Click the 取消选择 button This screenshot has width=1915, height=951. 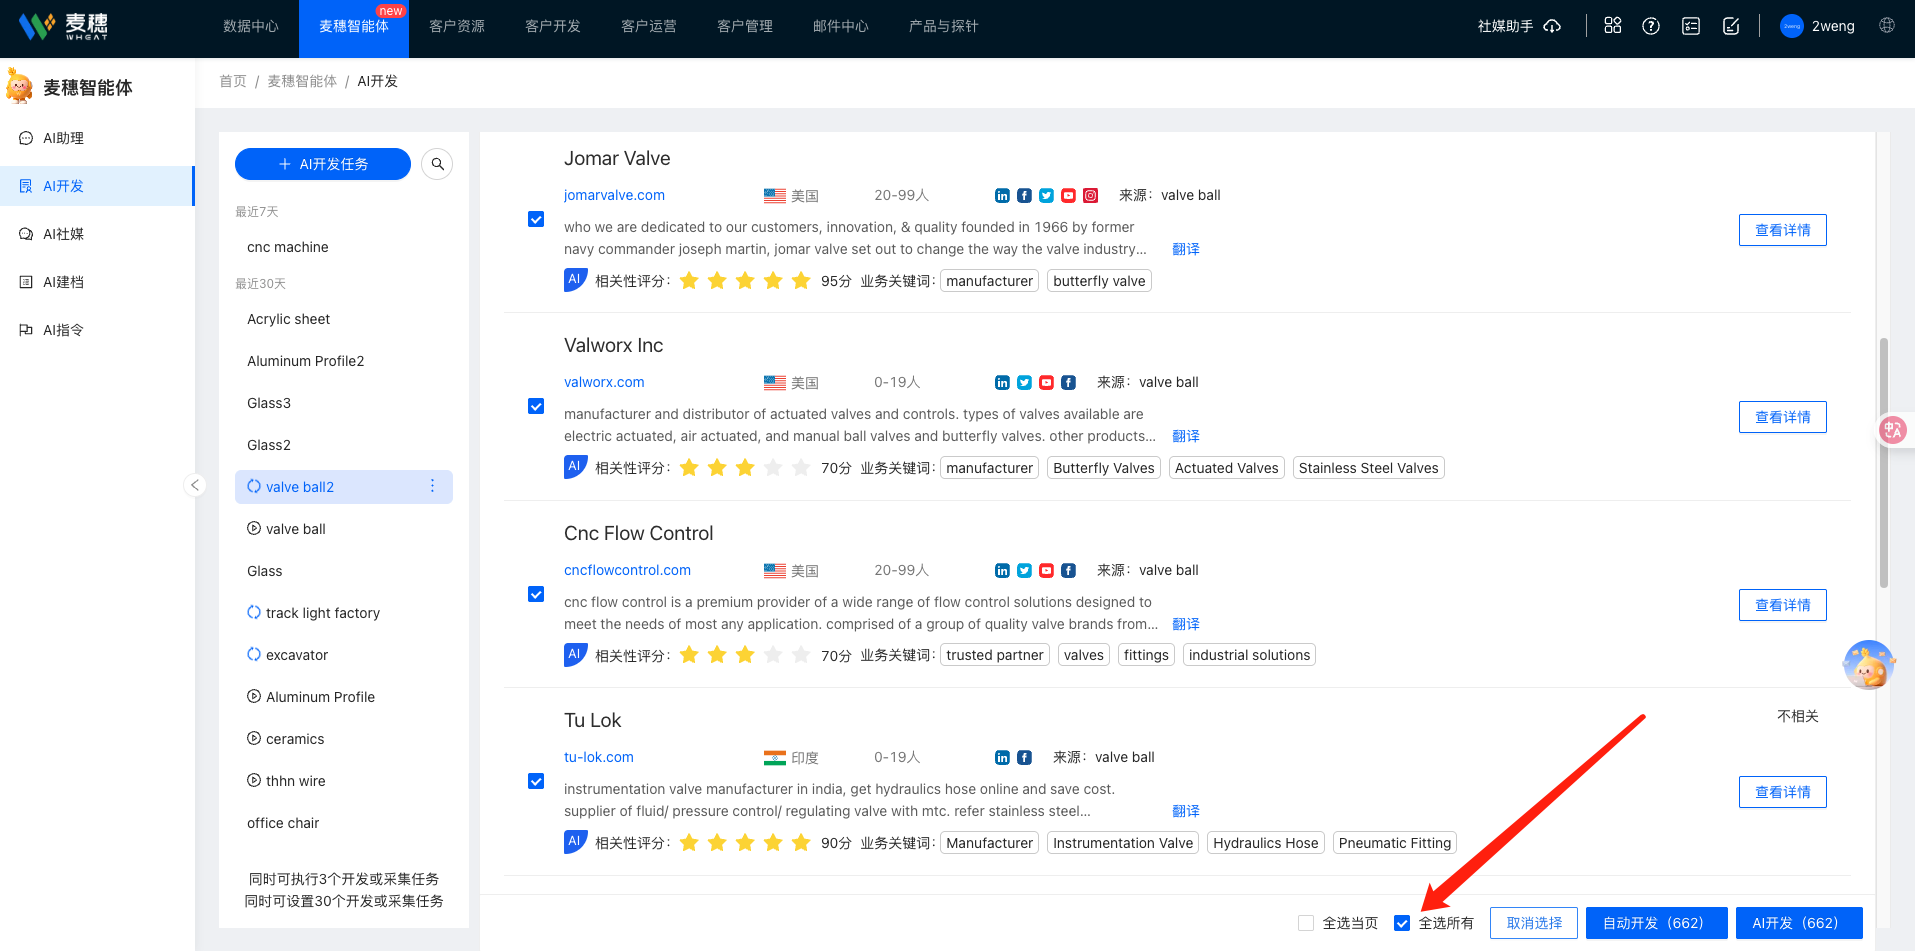1534,923
